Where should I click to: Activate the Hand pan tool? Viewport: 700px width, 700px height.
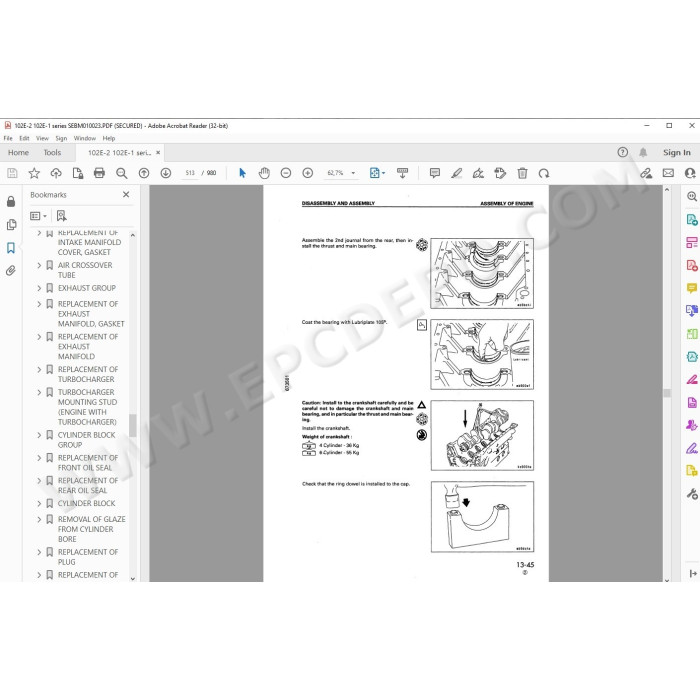point(264,173)
